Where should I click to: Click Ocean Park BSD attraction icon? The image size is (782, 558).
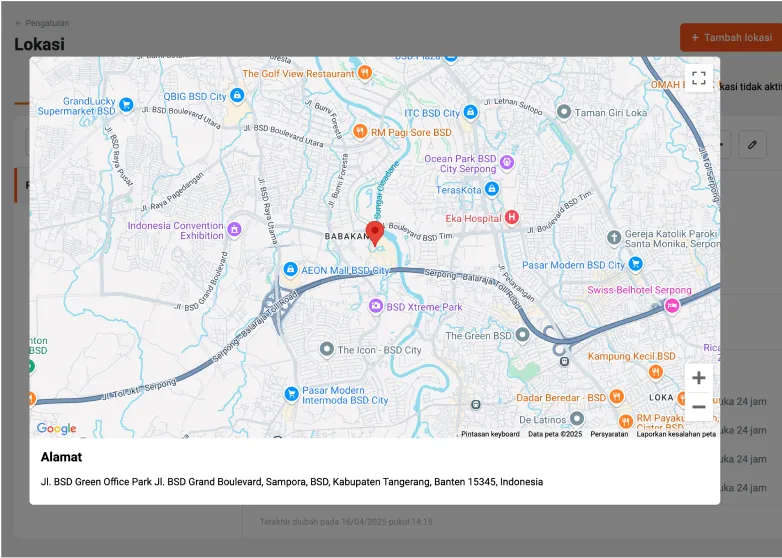pyautogui.click(x=507, y=163)
